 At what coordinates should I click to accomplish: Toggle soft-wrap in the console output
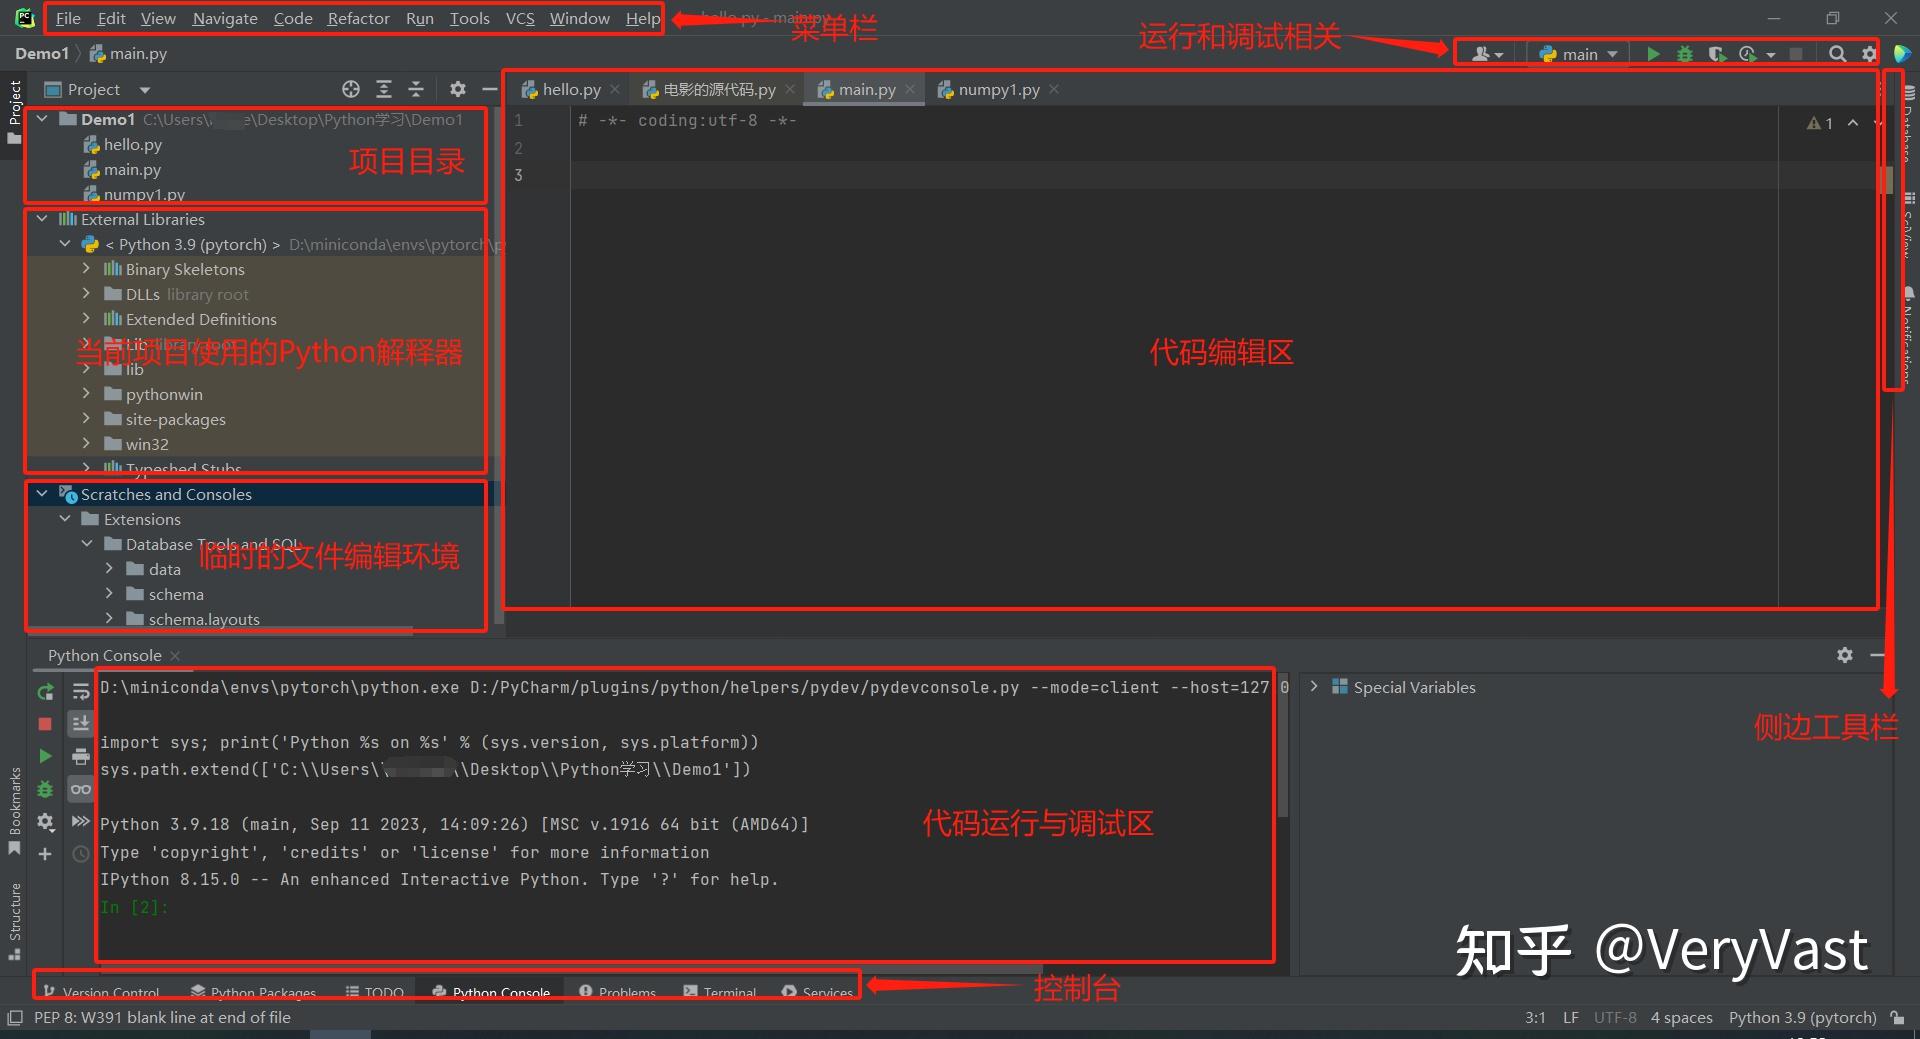tap(81, 690)
